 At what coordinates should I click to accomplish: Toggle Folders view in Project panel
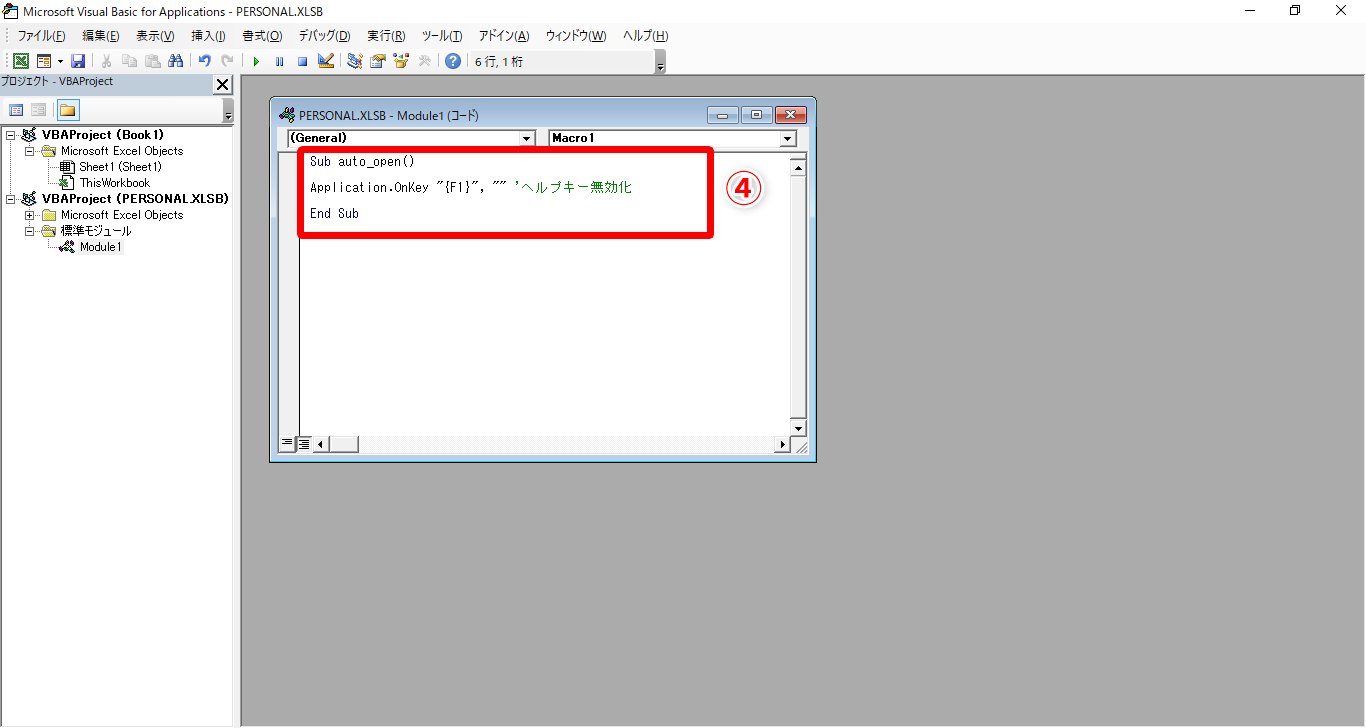click(x=67, y=110)
